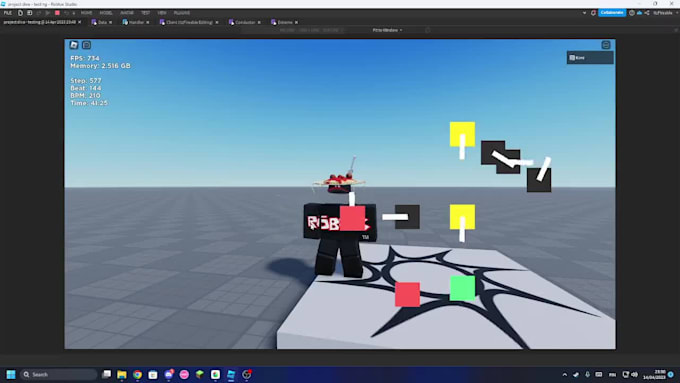Click the Memory: 2.516 GB readout
The image size is (680, 383).
point(100,66)
